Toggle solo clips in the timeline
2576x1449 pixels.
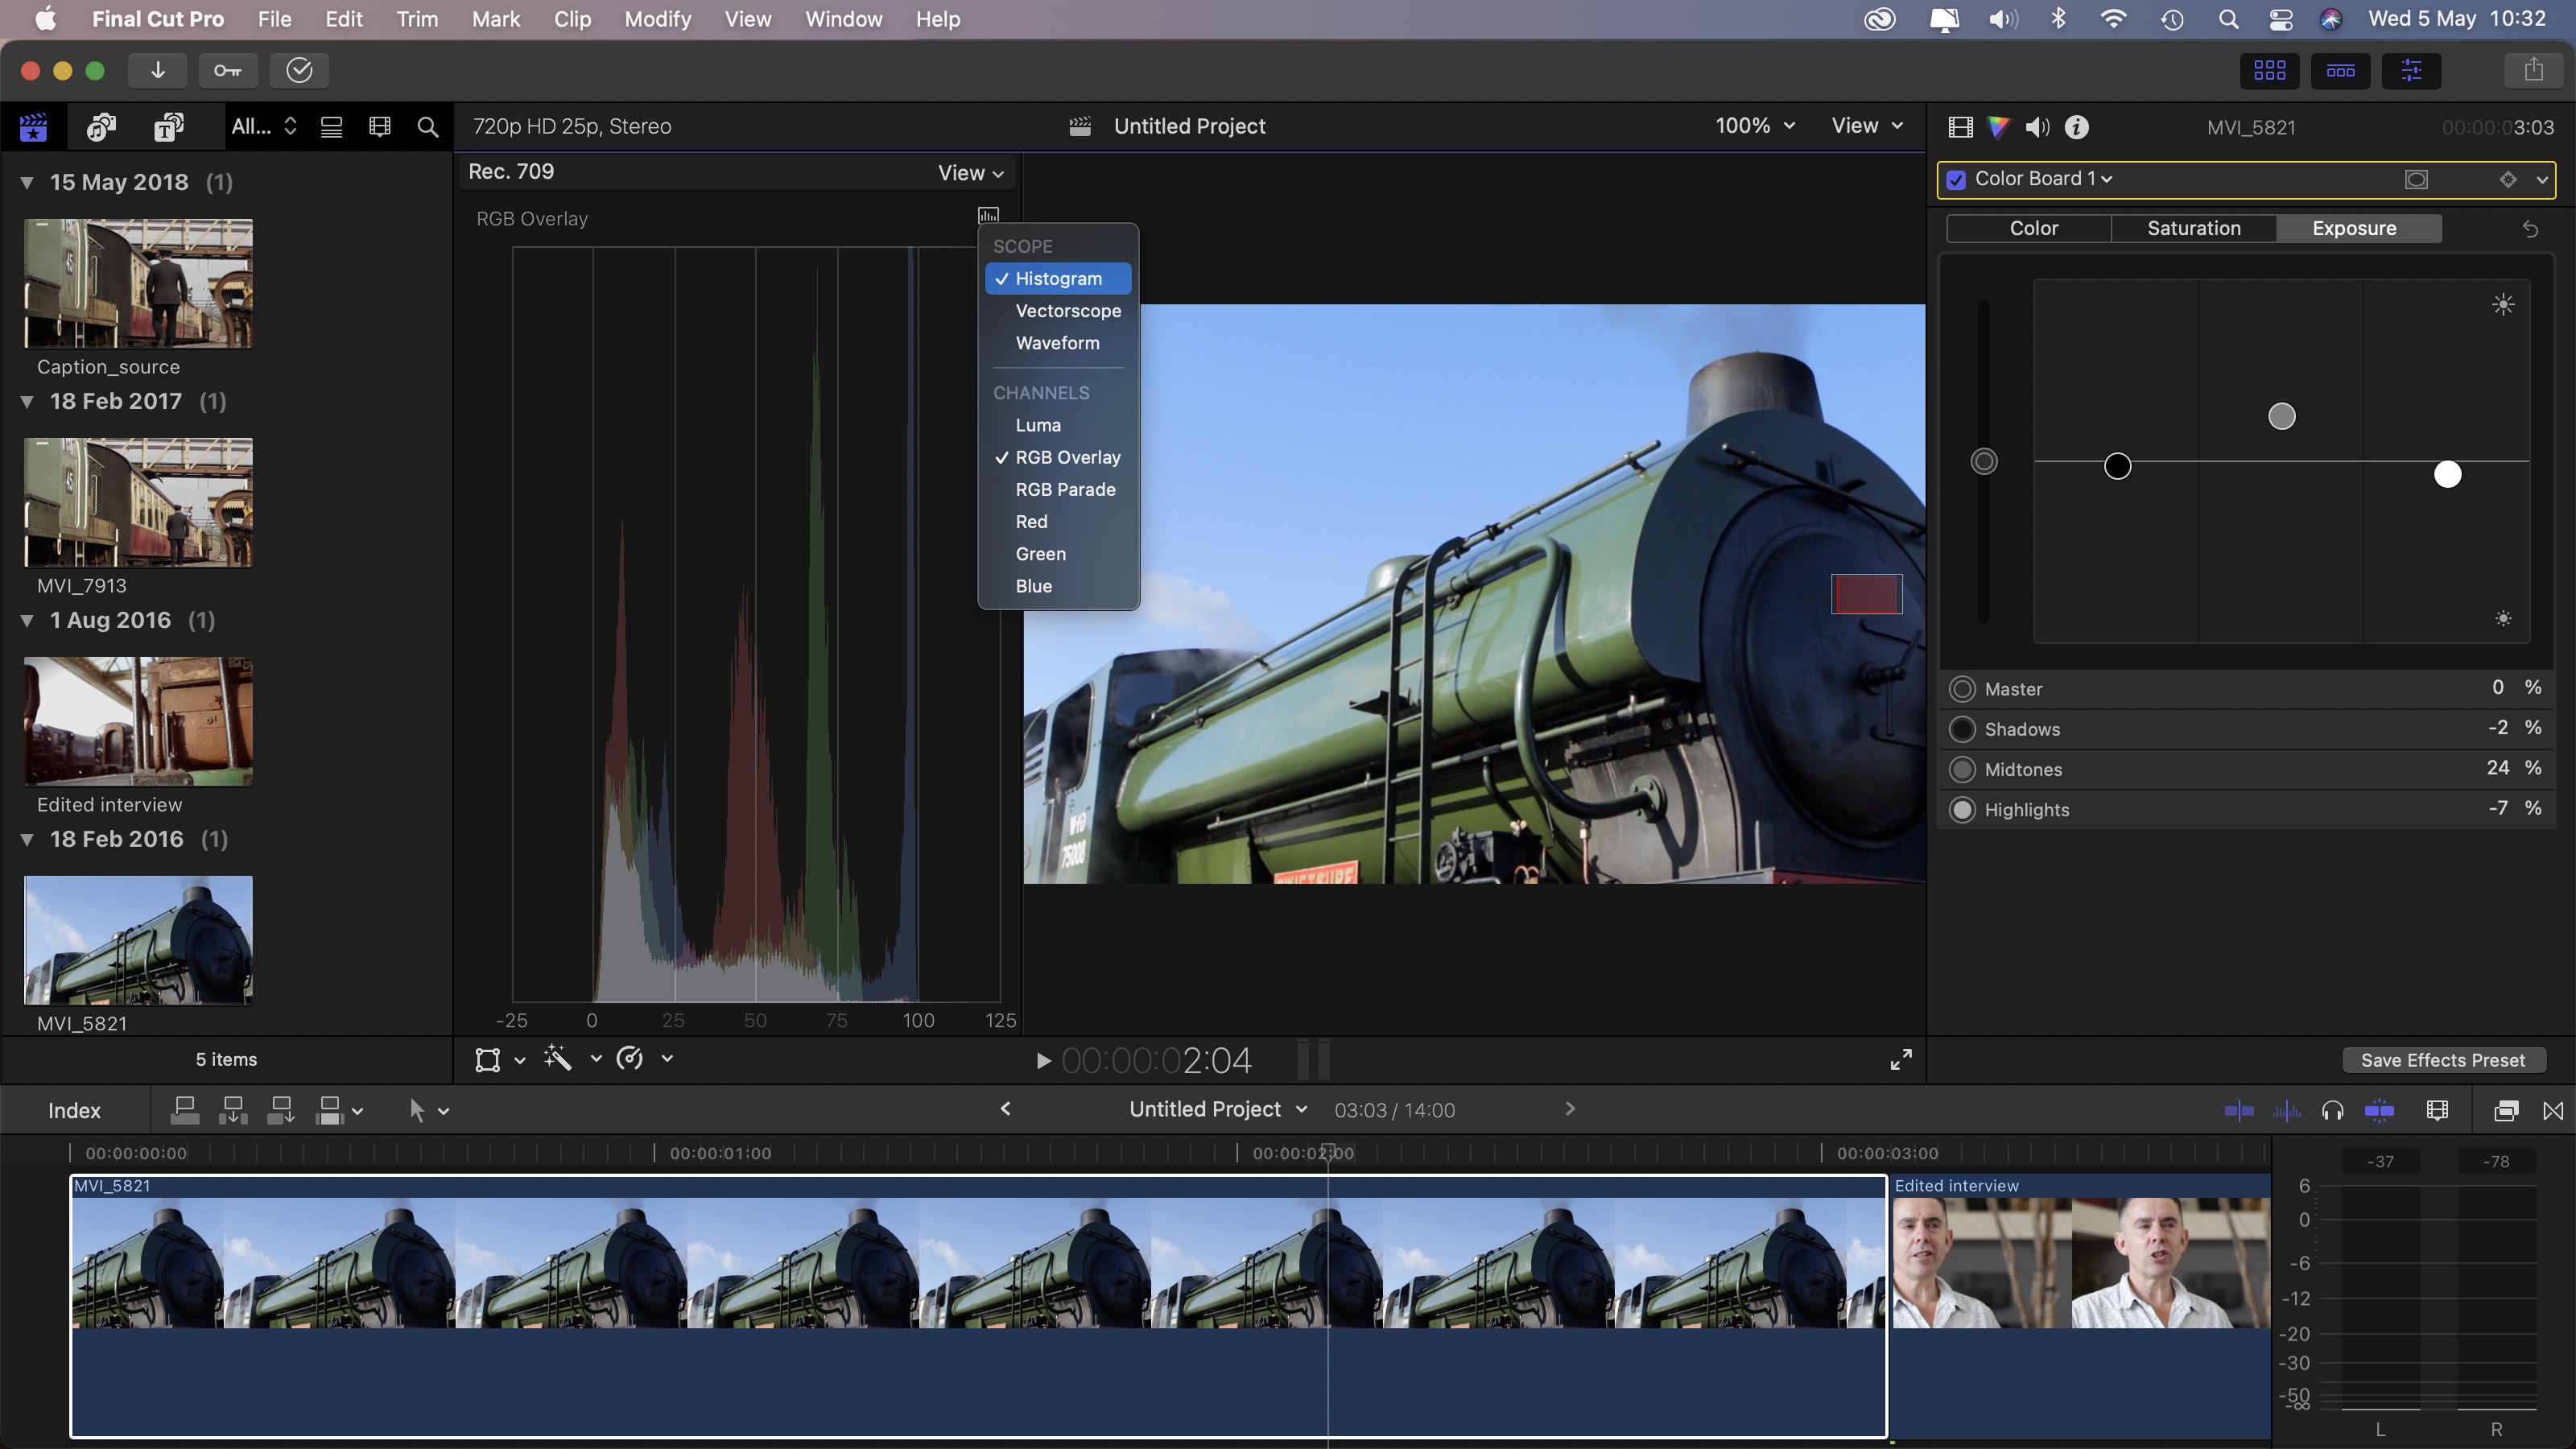[2333, 1110]
